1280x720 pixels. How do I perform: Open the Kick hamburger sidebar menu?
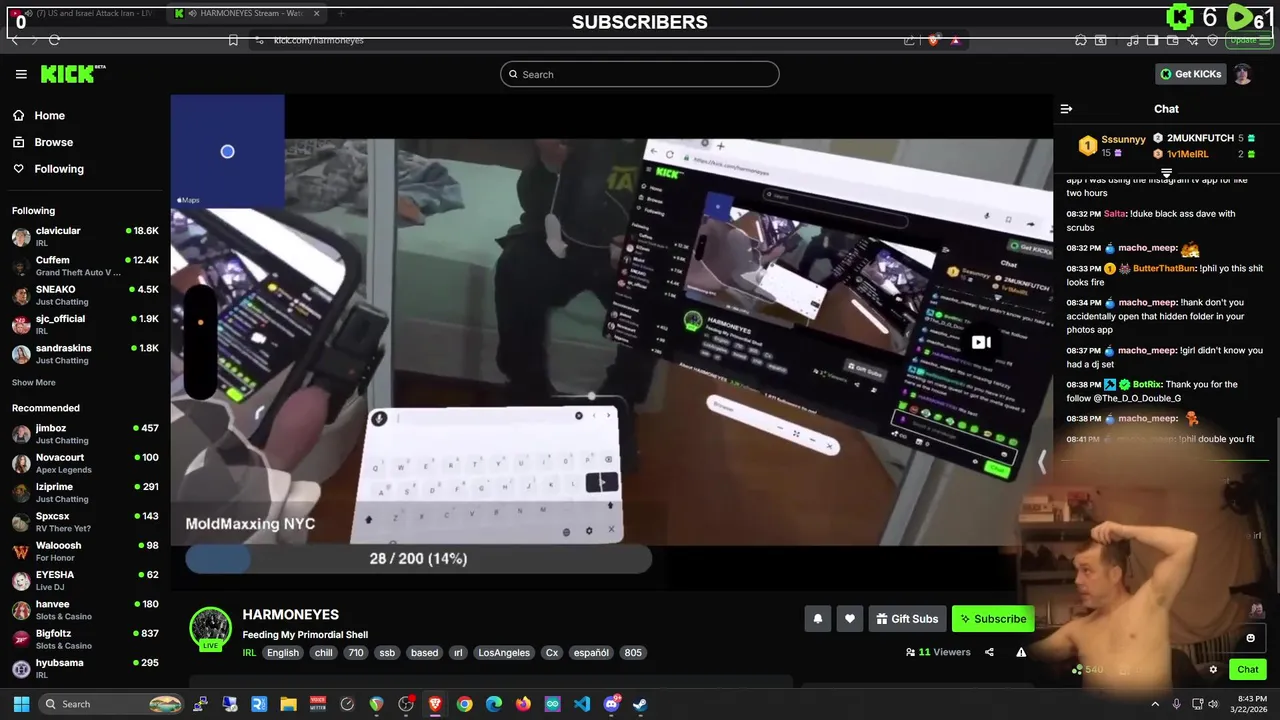coord(21,74)
